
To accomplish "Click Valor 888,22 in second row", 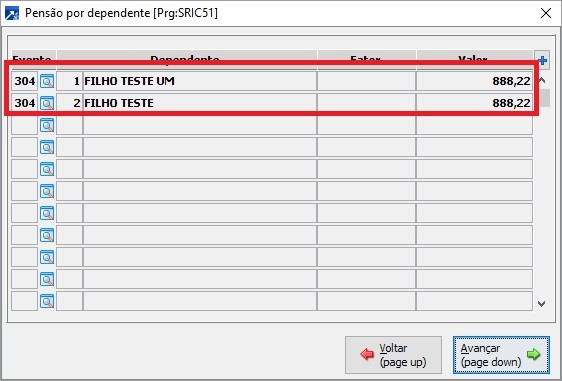I will 474,103.
